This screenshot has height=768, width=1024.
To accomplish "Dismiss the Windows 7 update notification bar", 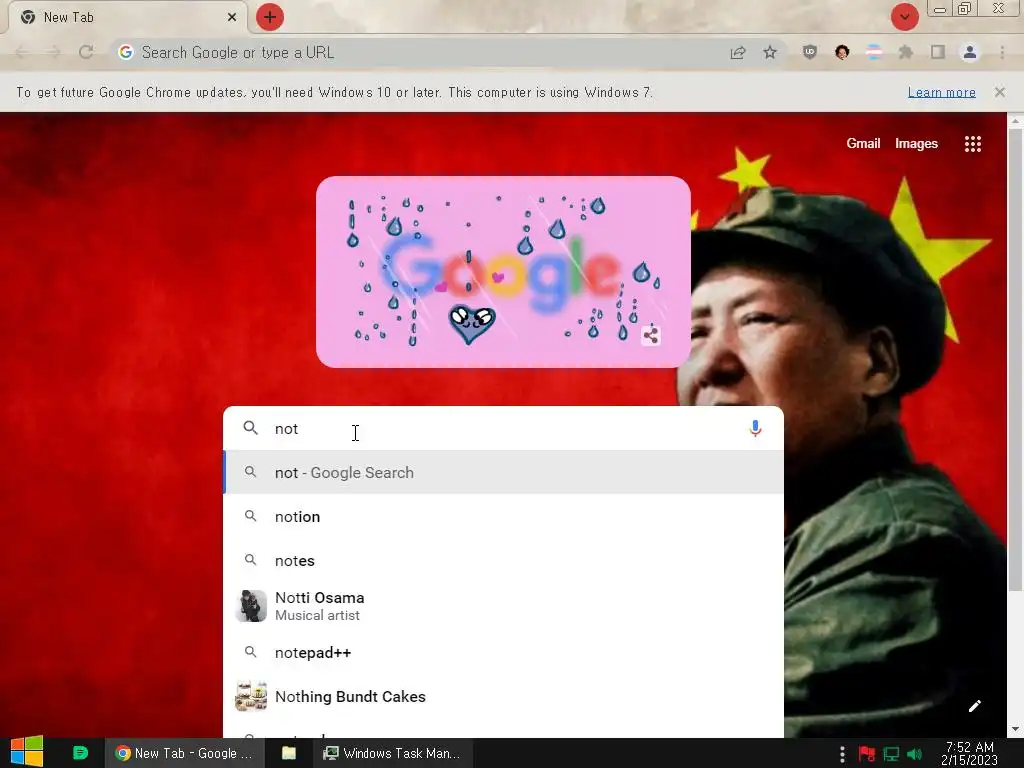I will point(1000,92).
